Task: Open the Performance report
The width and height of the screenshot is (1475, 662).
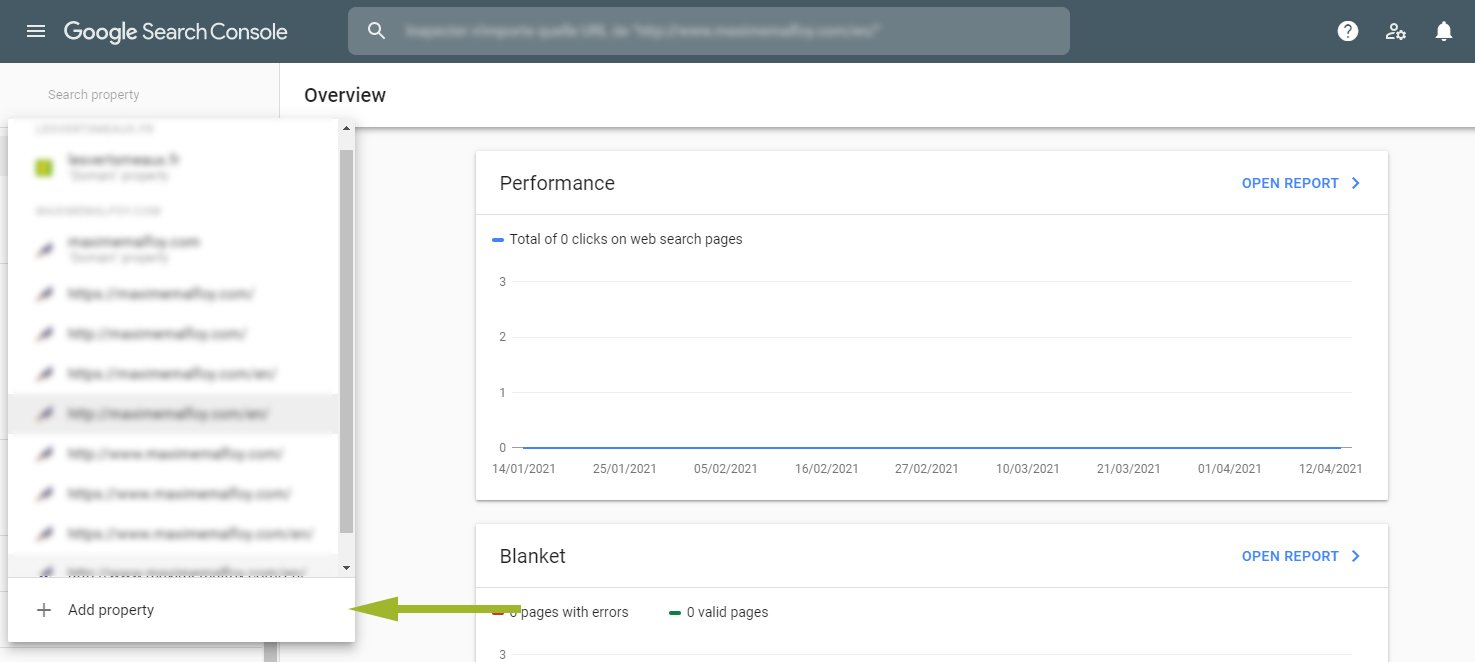Action: pos(1300,183)
